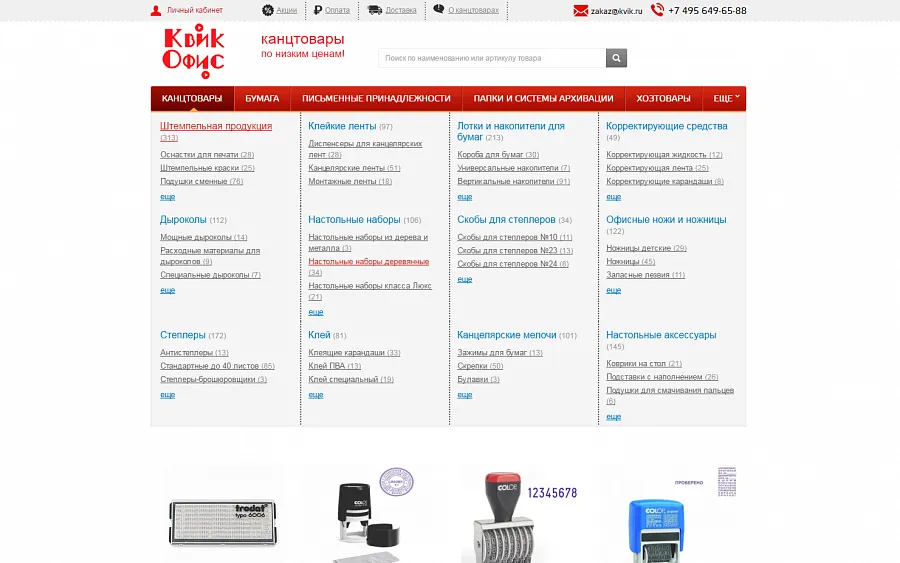Open the Квик Офис logo homepage
This screenshot has width=900, height=563.
tap(193, 51)
